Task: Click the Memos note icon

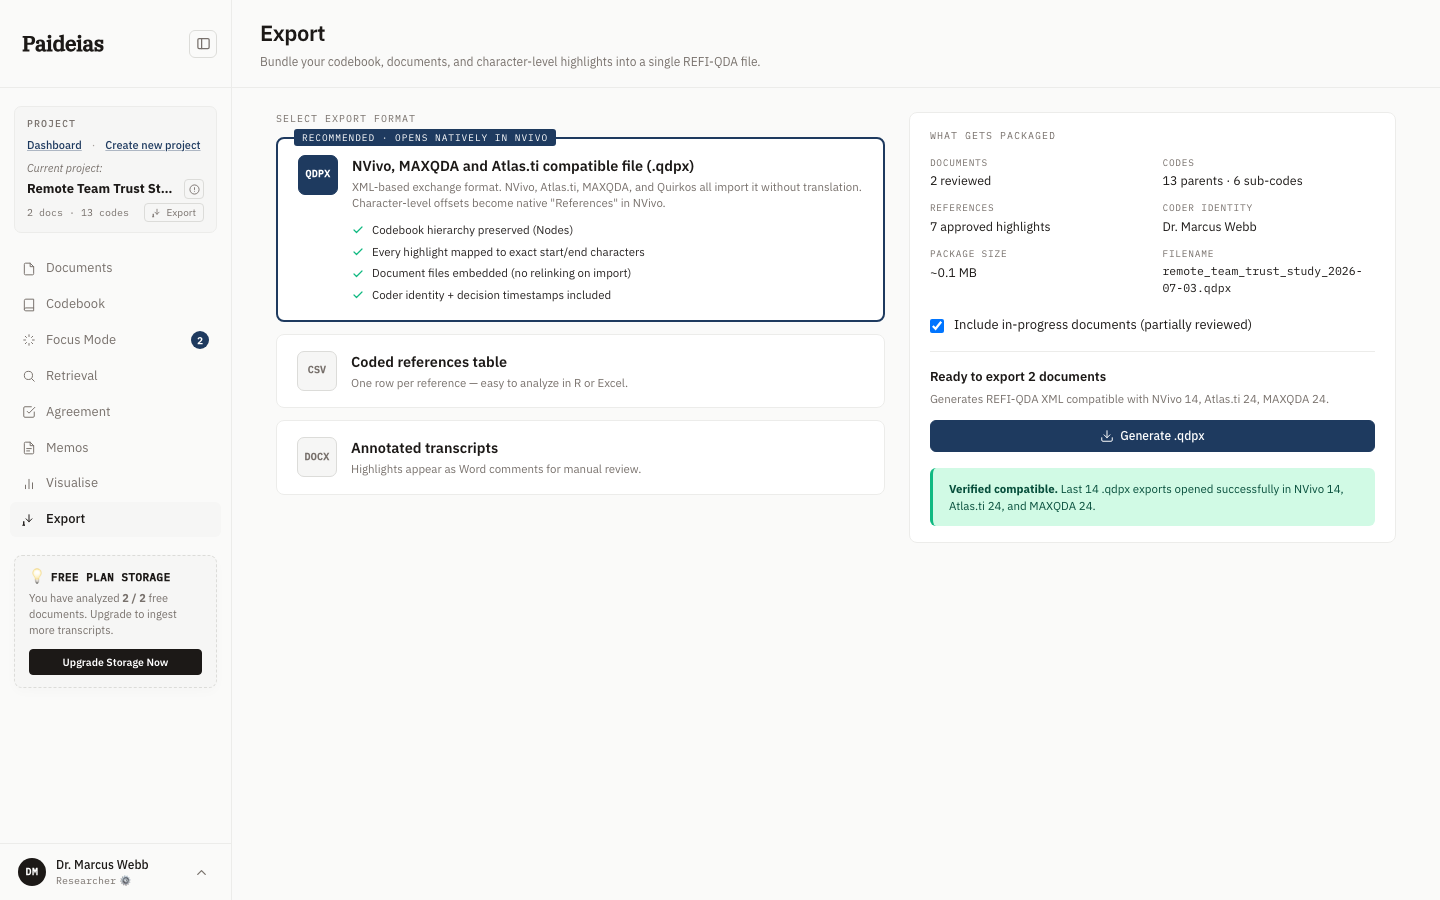Action: [29, 448]
